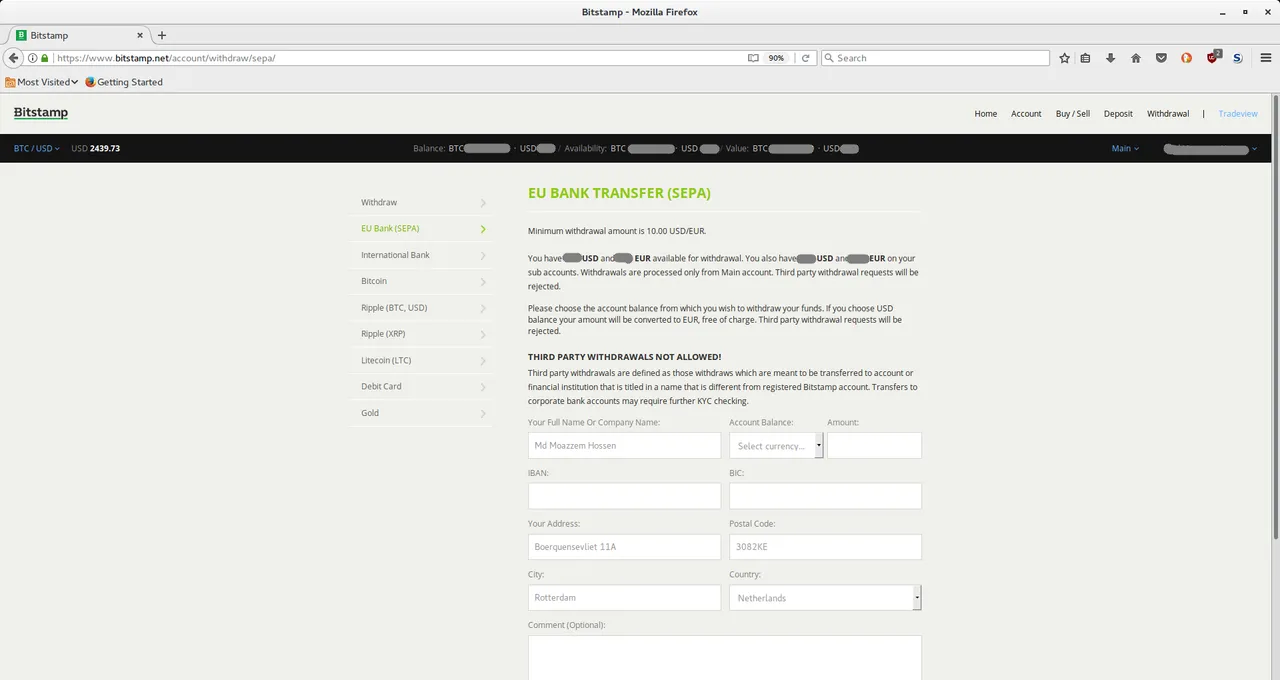Close the Bitstamp tab
The image size is (1280, 680).
(x=139, y=35)
